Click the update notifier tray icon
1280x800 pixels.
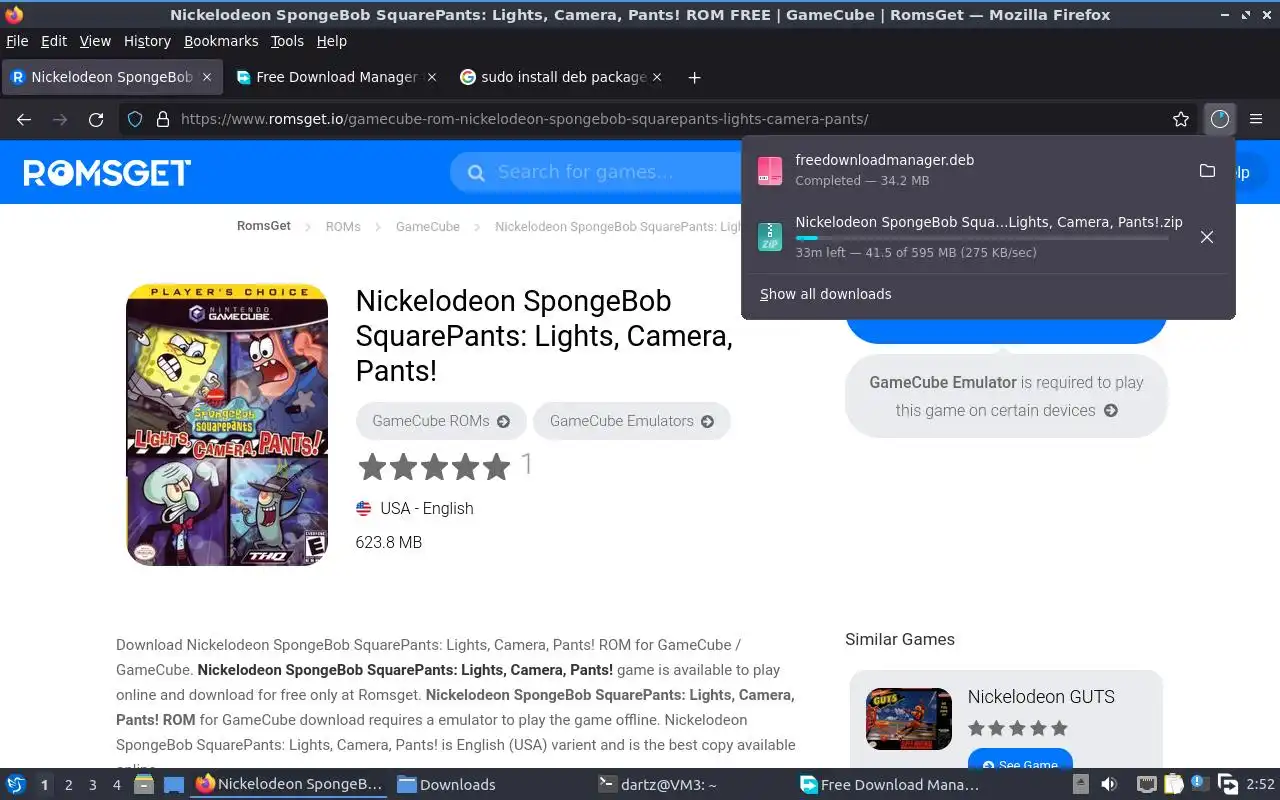click(x=1199, y=785)
